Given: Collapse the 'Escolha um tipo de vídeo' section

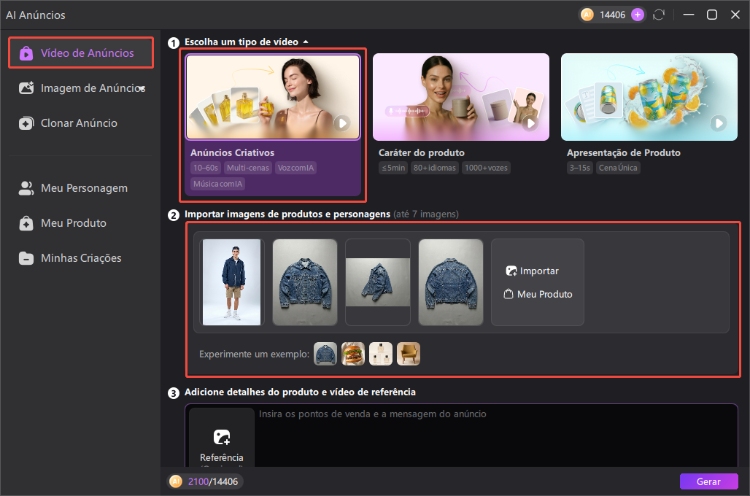Looking at the screenshot, I should [306, 42].
